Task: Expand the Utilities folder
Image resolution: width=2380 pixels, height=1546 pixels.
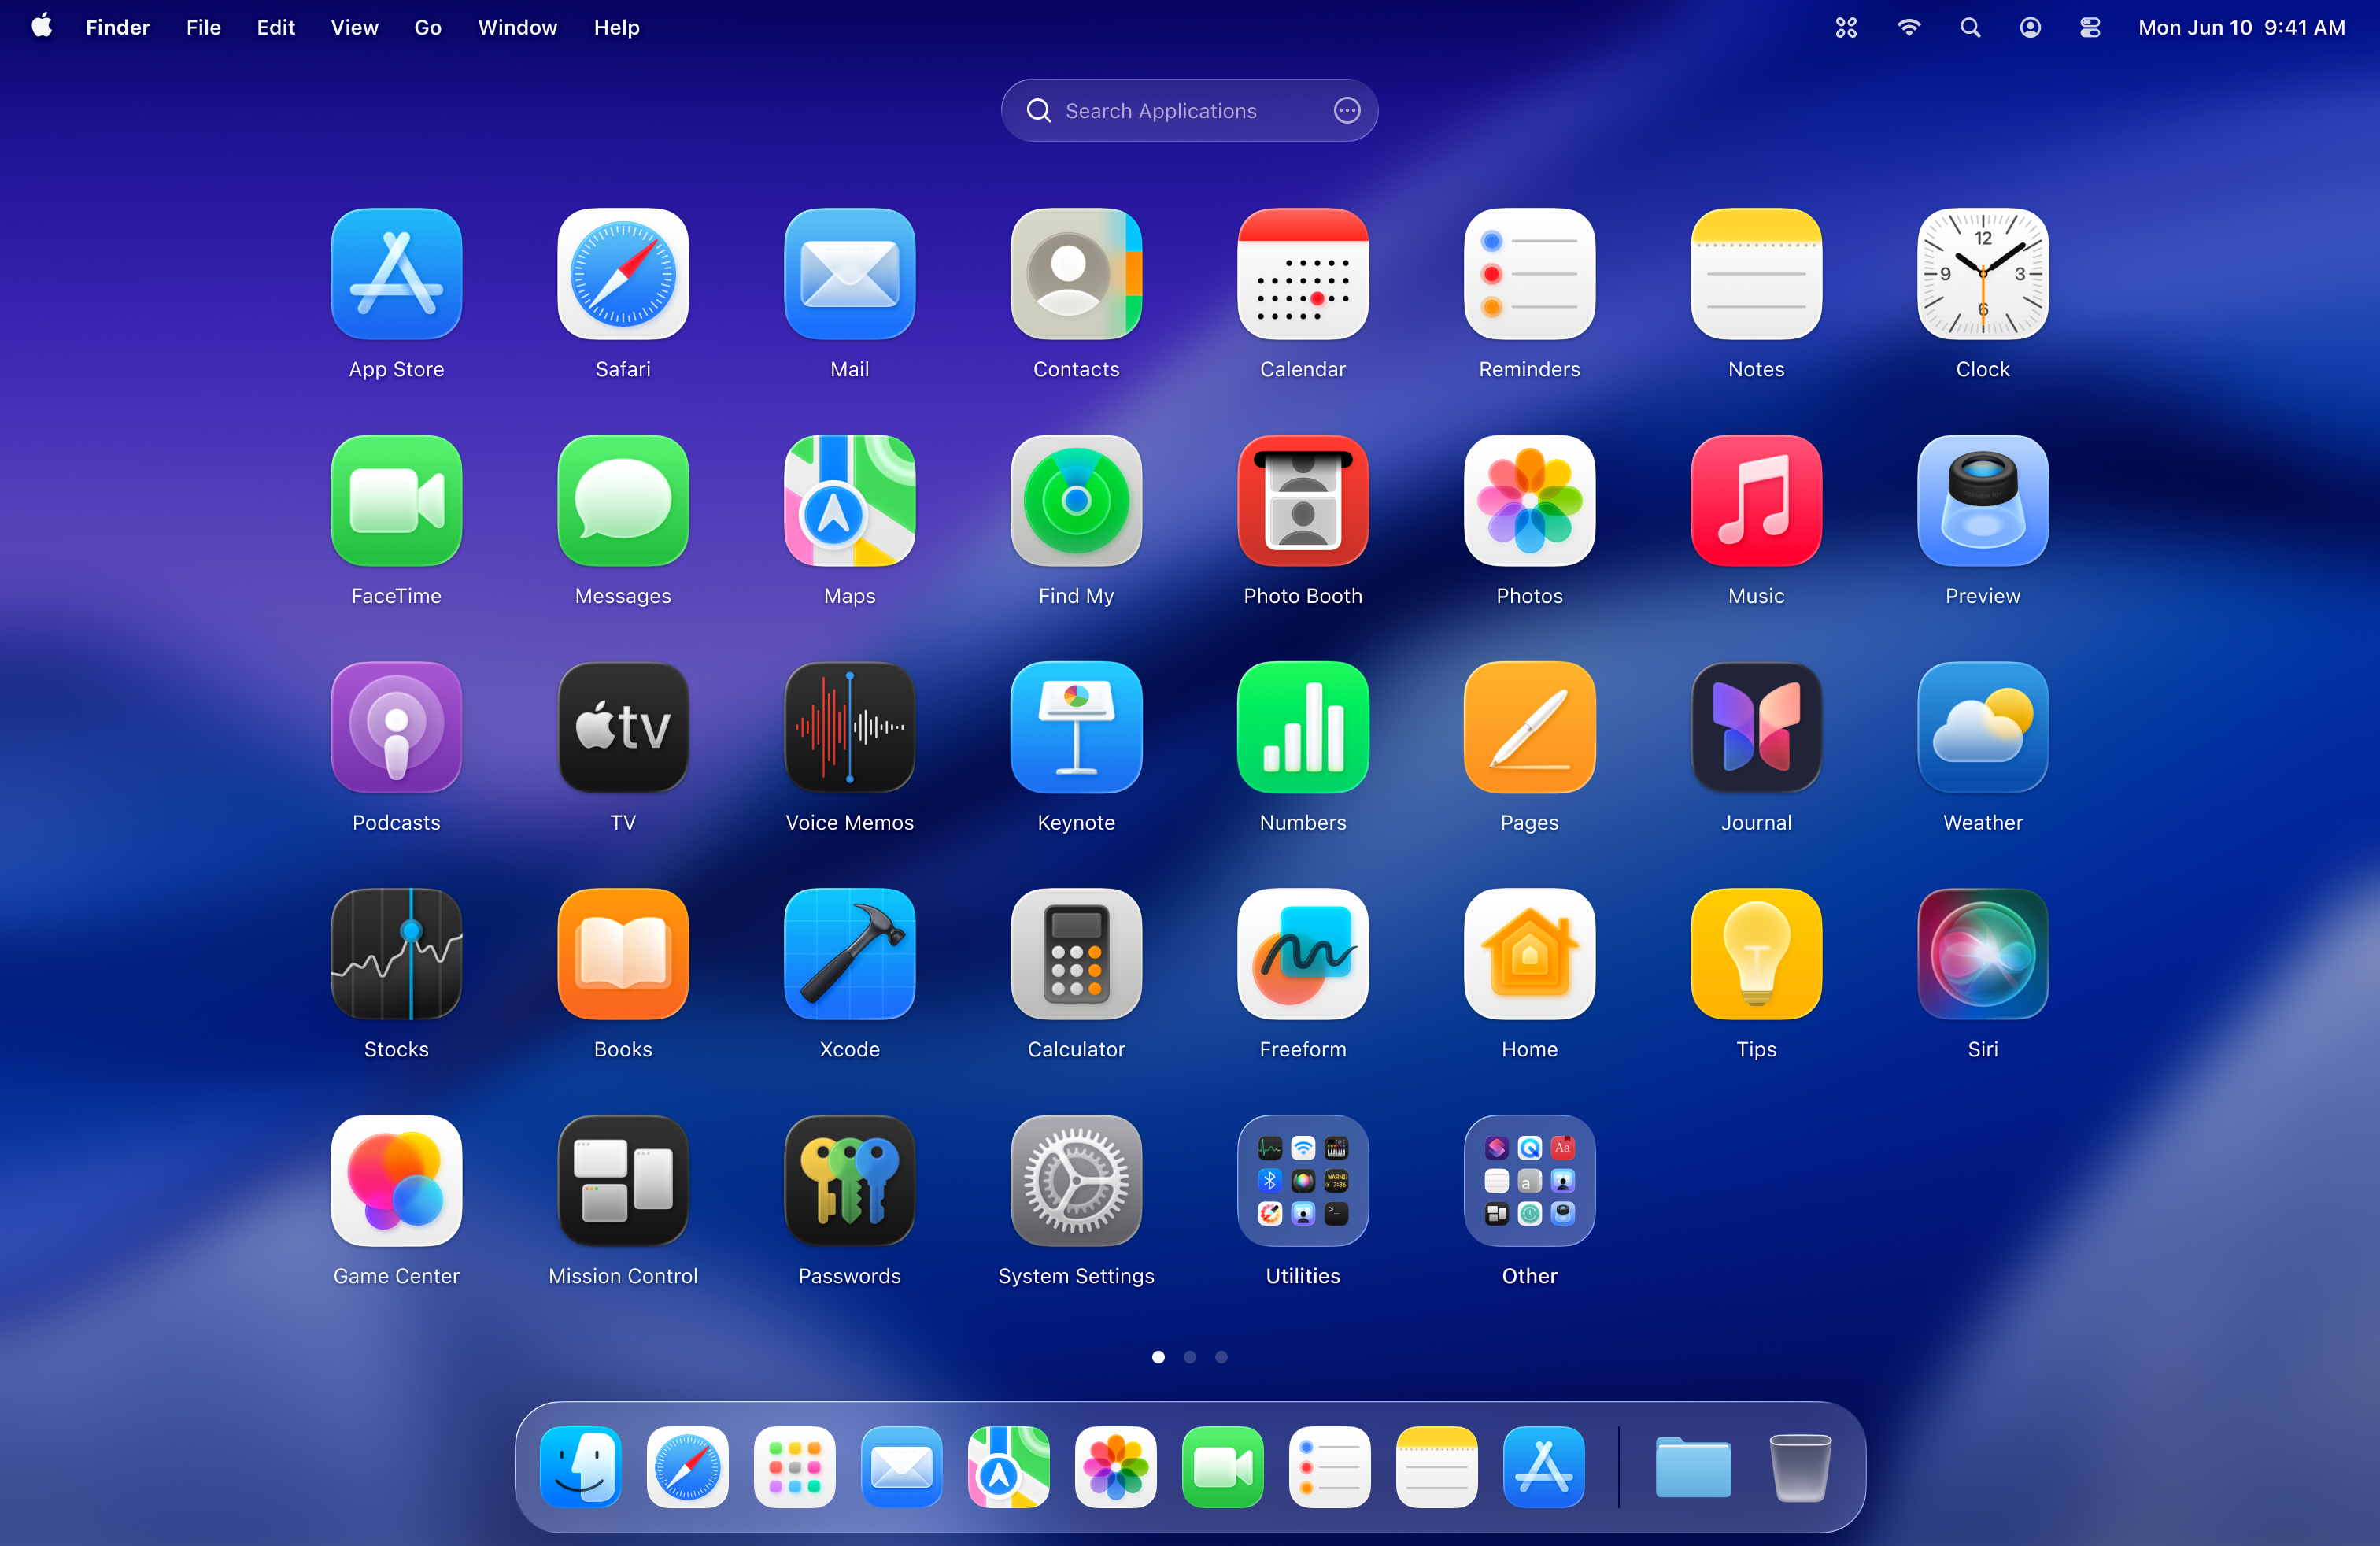Action: (x=1303, y=1181)
